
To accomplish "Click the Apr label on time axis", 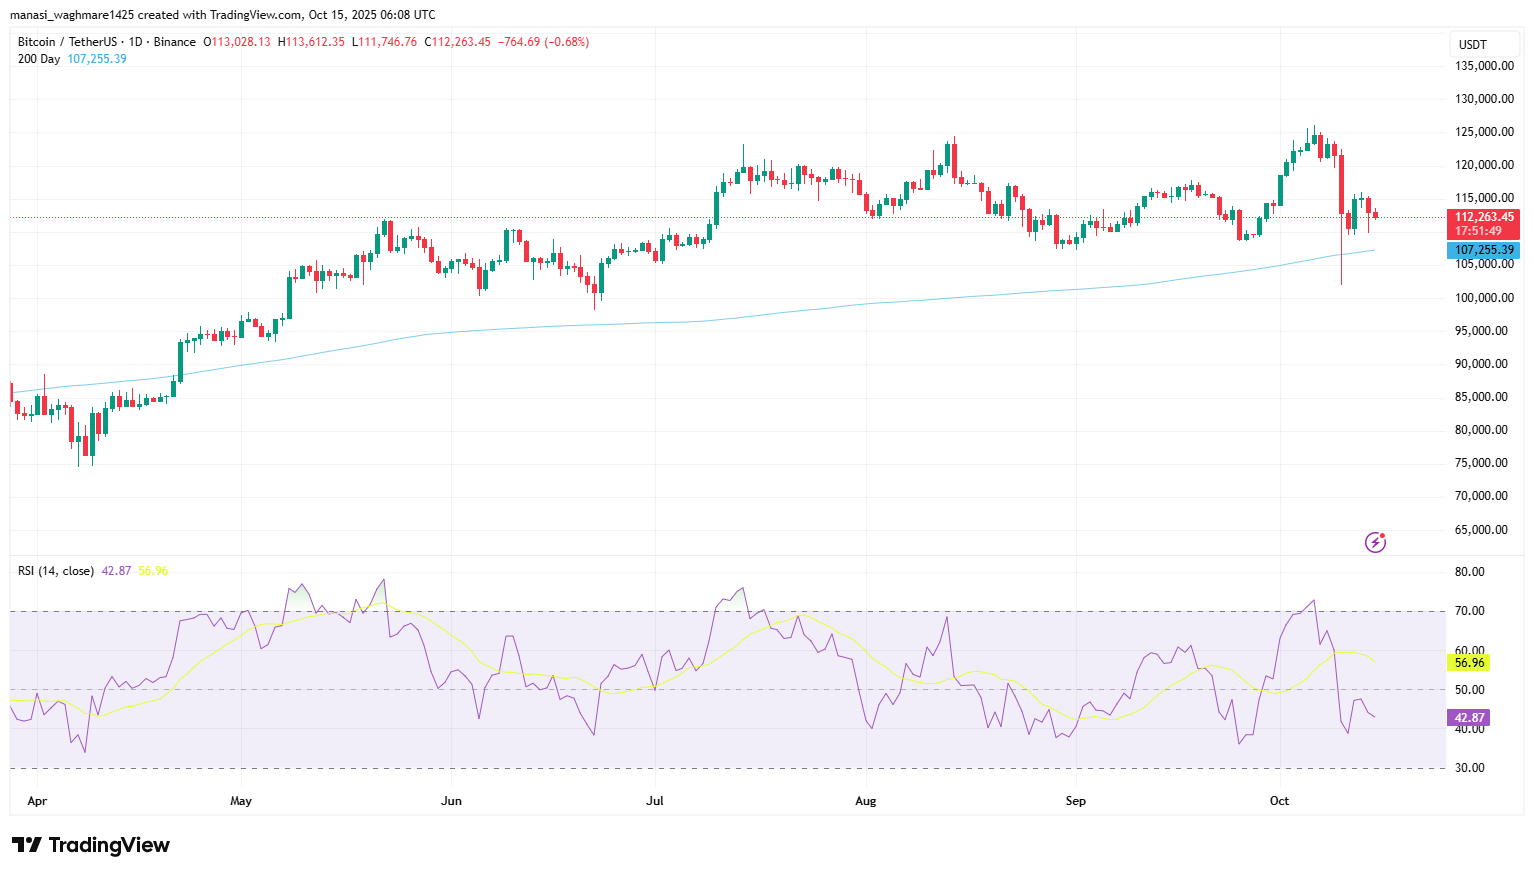I will click(x=37, y=801).
